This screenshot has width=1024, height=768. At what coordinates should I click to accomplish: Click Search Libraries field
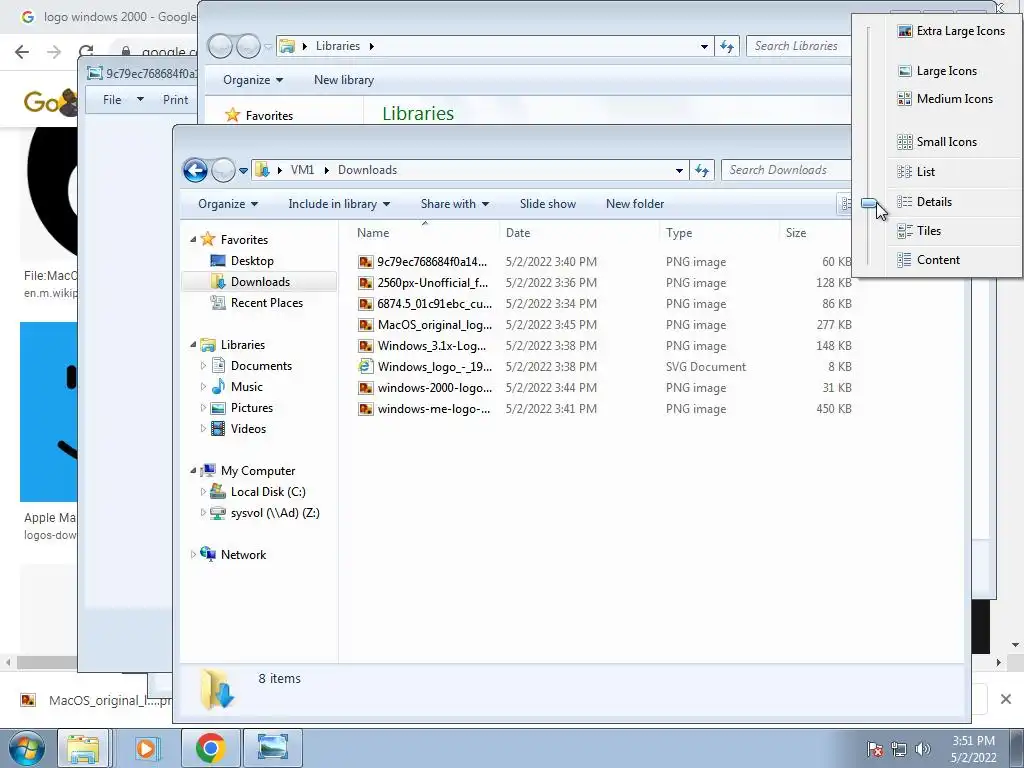(x=798, y=46)
